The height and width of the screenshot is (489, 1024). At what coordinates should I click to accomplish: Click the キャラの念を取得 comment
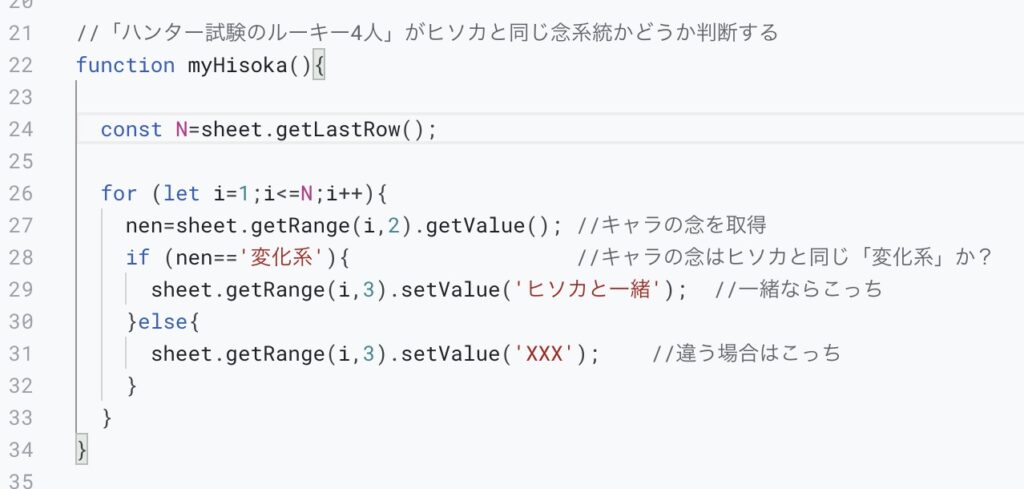coord(672,225)
